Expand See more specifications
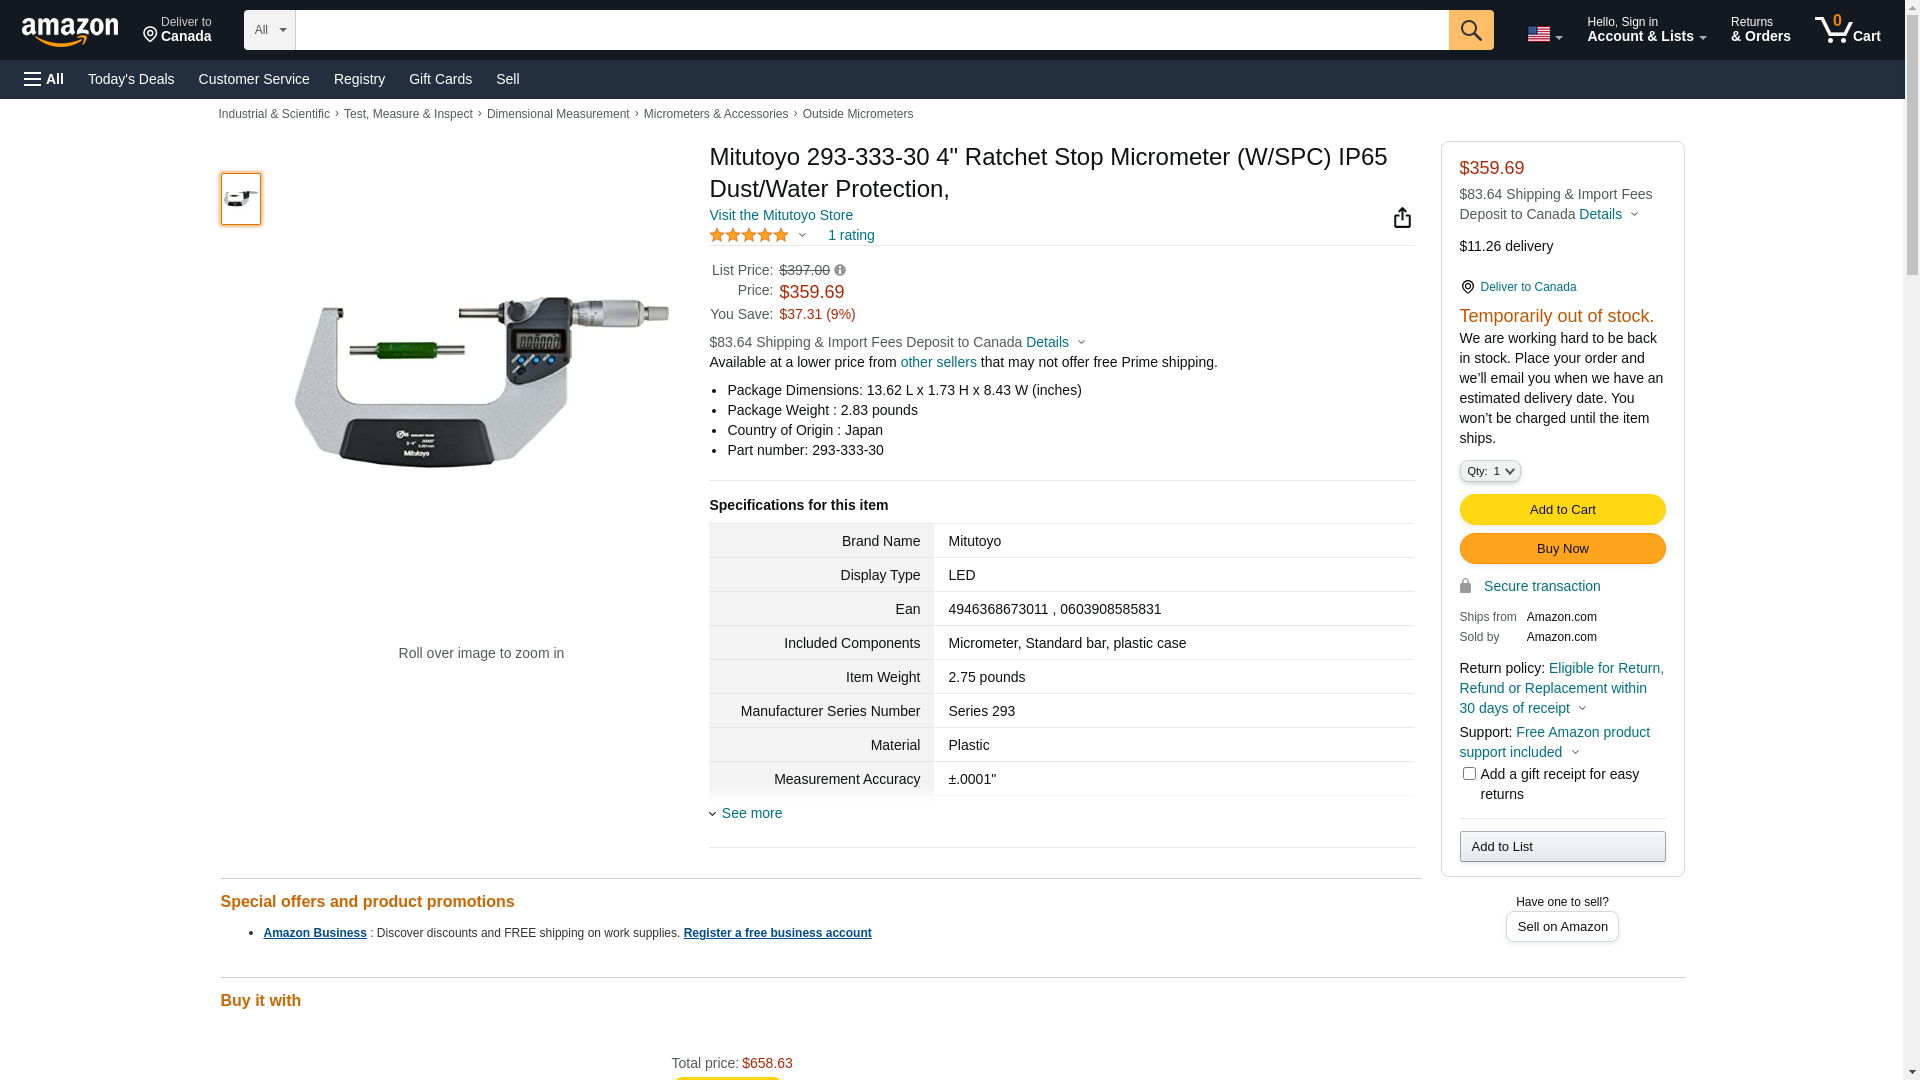1920x1080 pixels. (751, 813)
